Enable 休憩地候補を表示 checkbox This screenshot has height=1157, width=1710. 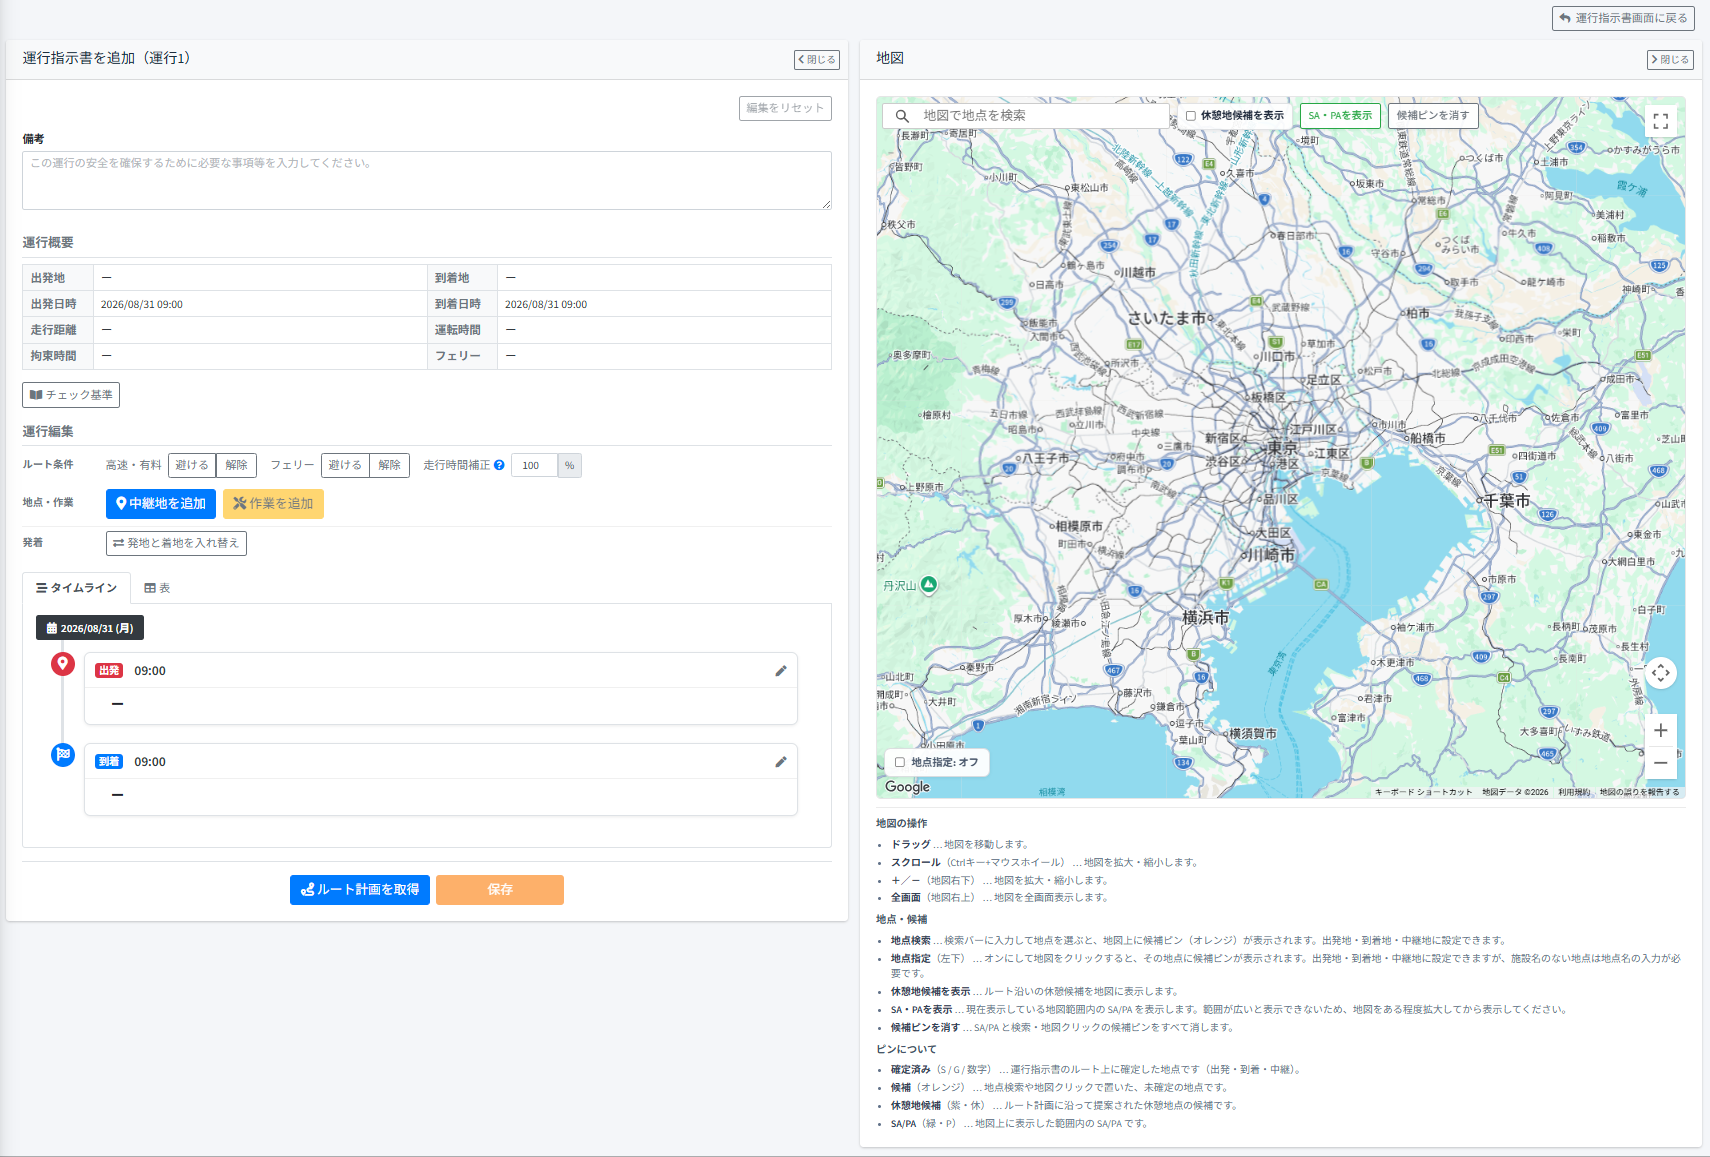pos(1191,116)
